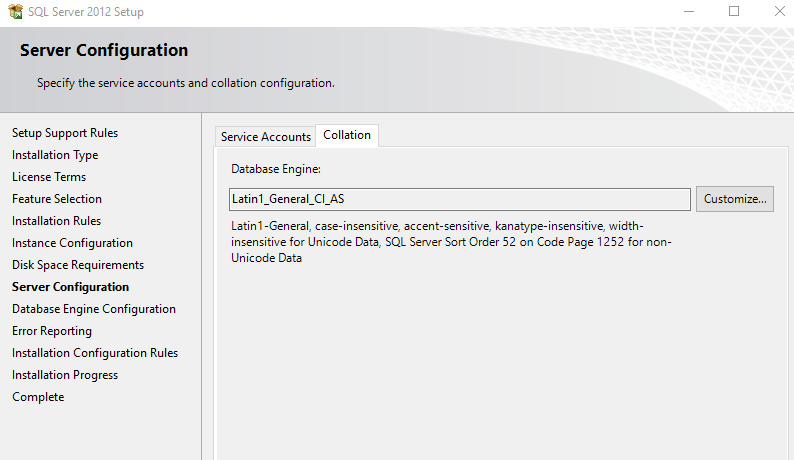Image resolution: width=794 pixels, height=460 pixels.
Task: Click Installation Rules in sidebar
Action: pyautogui.click(x=56, y=221)
